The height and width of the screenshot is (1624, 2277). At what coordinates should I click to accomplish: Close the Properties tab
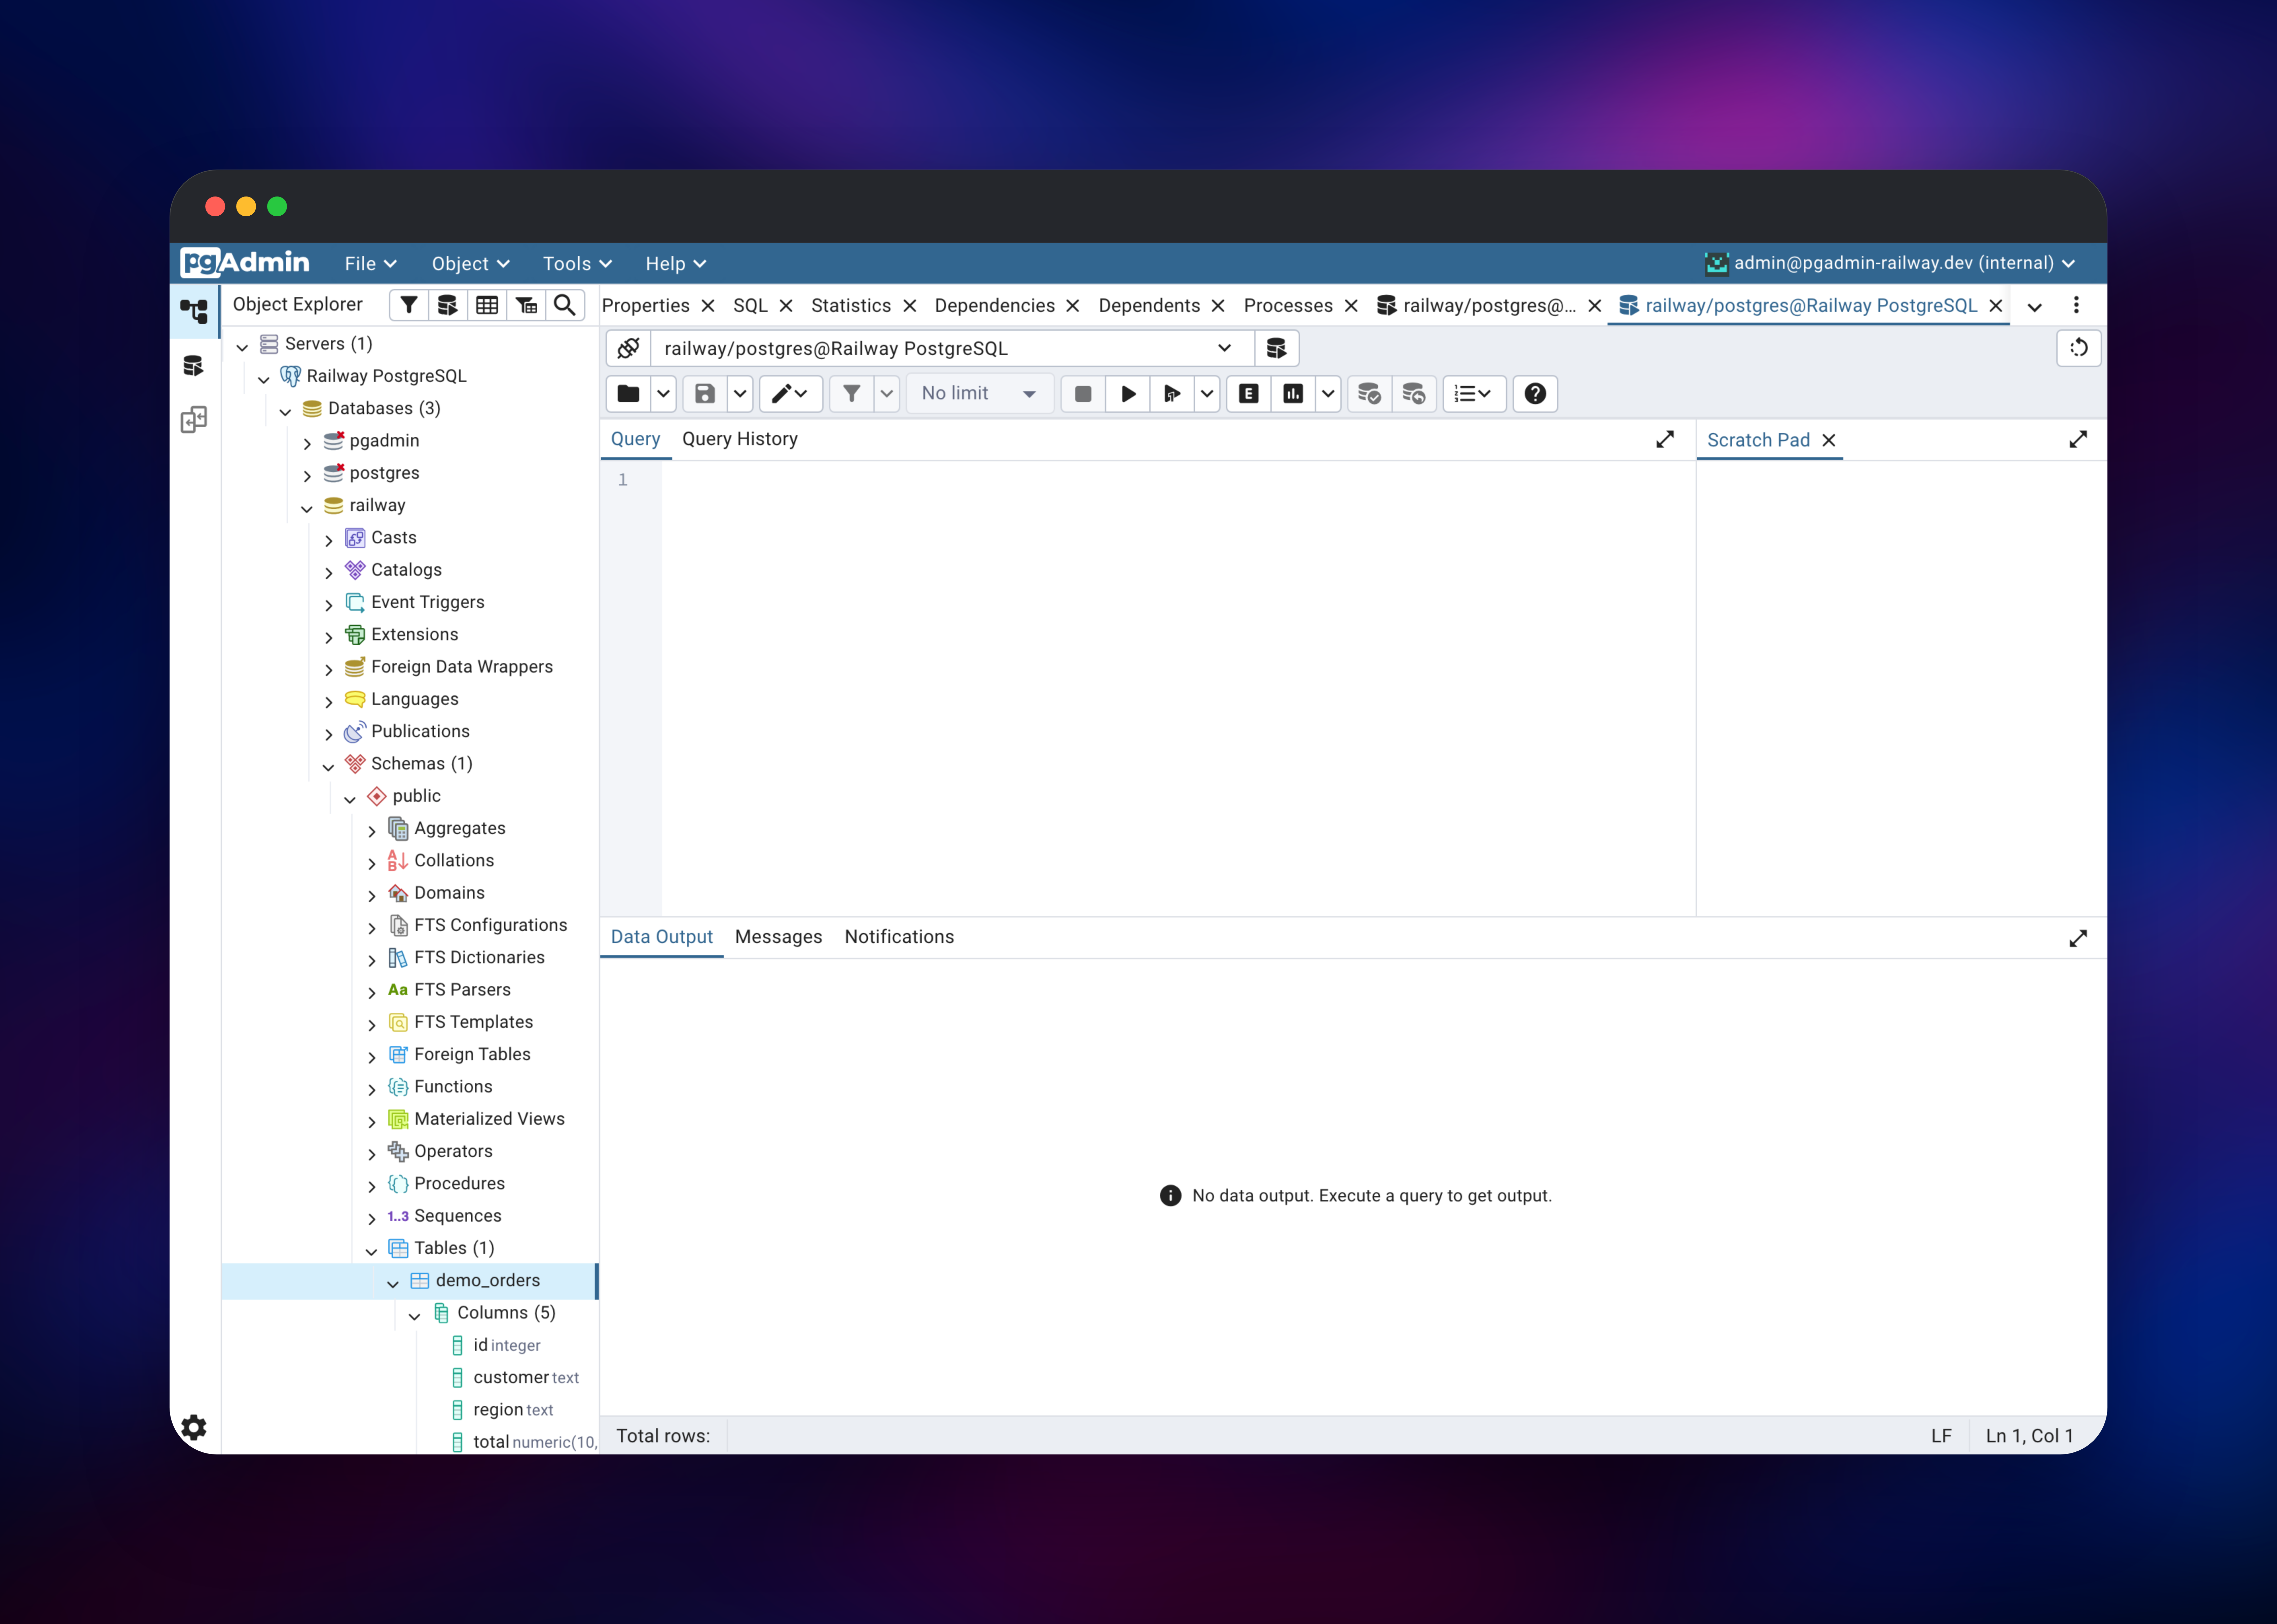point(708,306)
